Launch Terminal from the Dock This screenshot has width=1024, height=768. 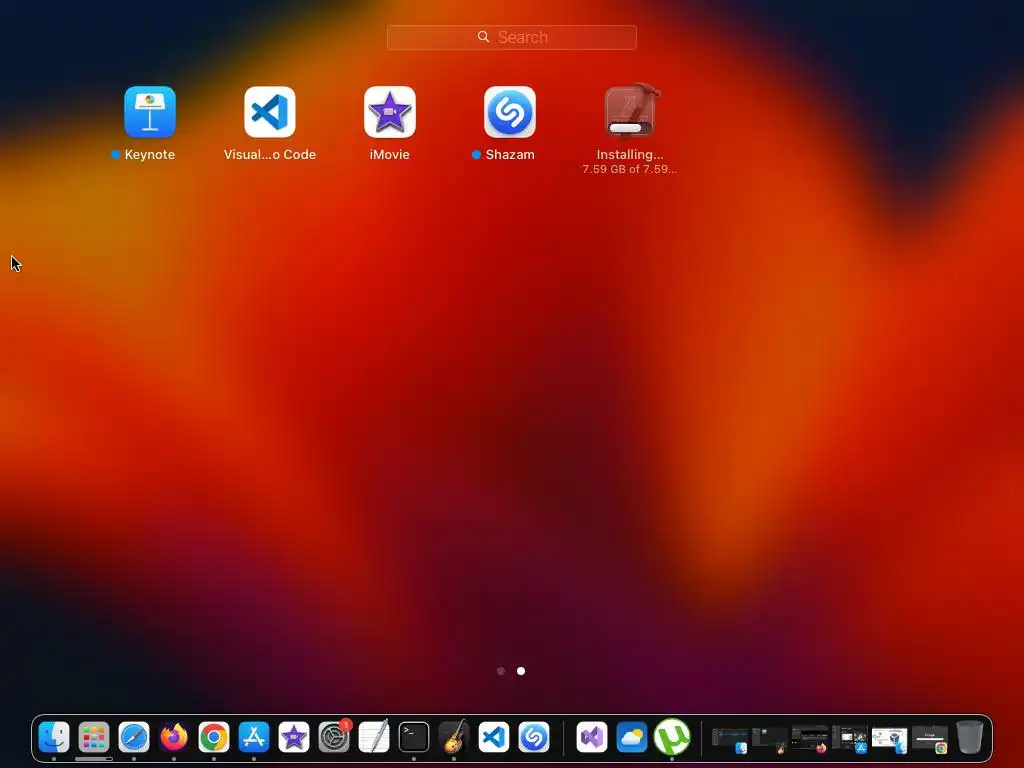(x=414, y=737)
